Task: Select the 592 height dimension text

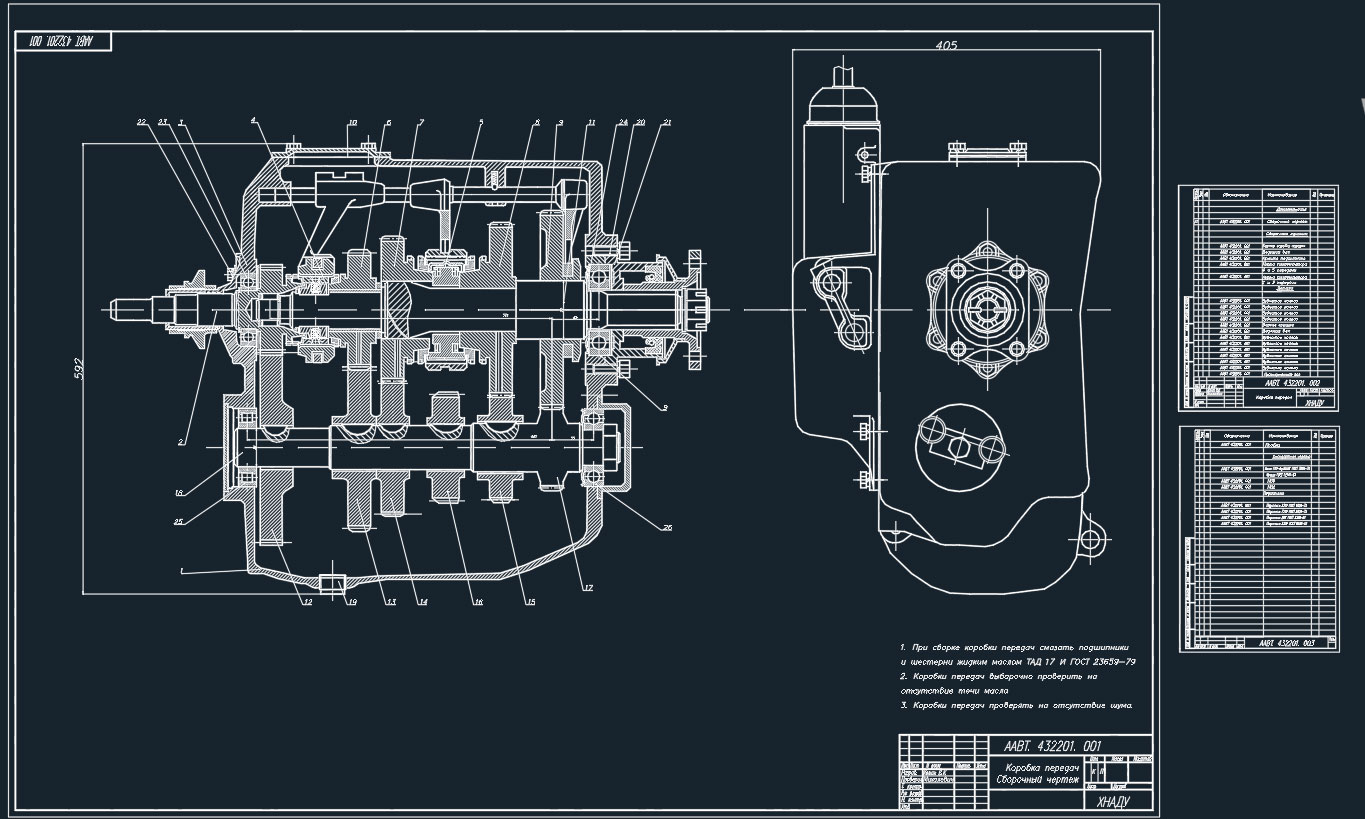Action: click(78, 370)
